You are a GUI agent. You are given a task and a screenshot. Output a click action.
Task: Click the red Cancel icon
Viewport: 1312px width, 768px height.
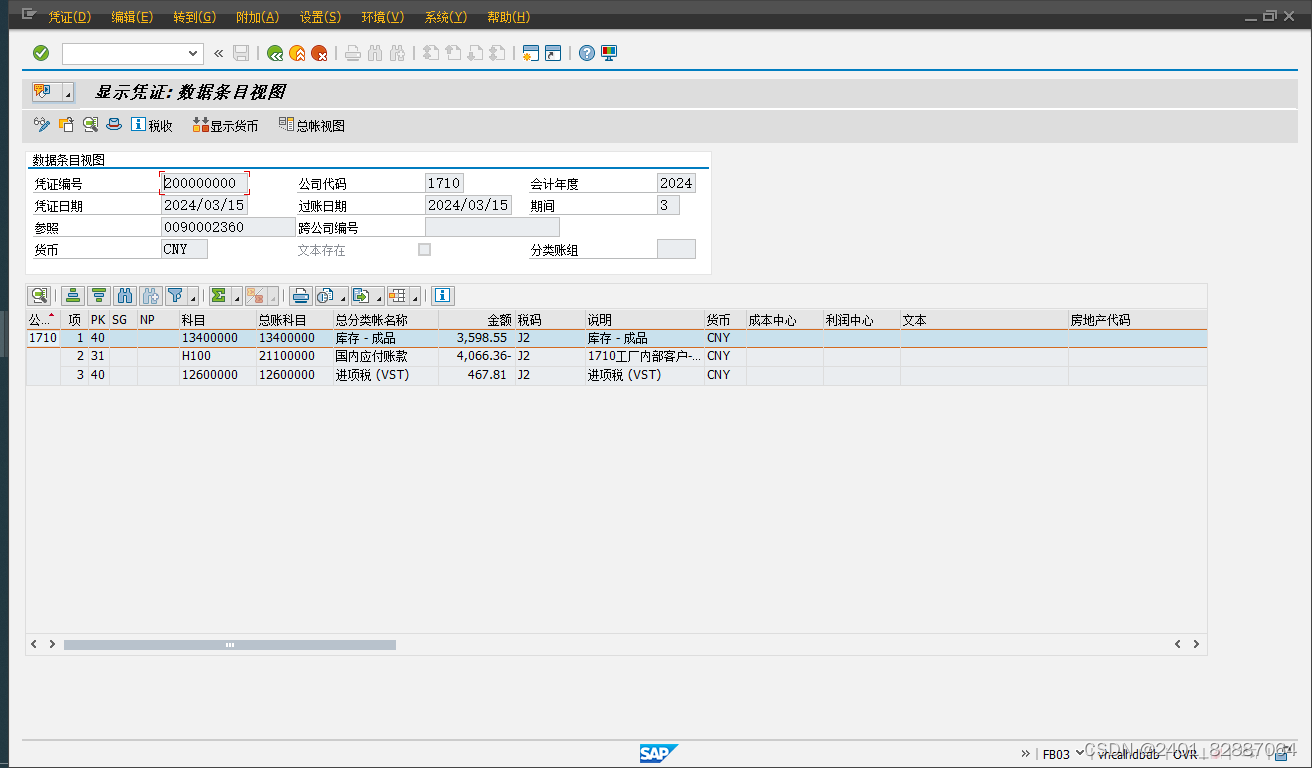319,53
